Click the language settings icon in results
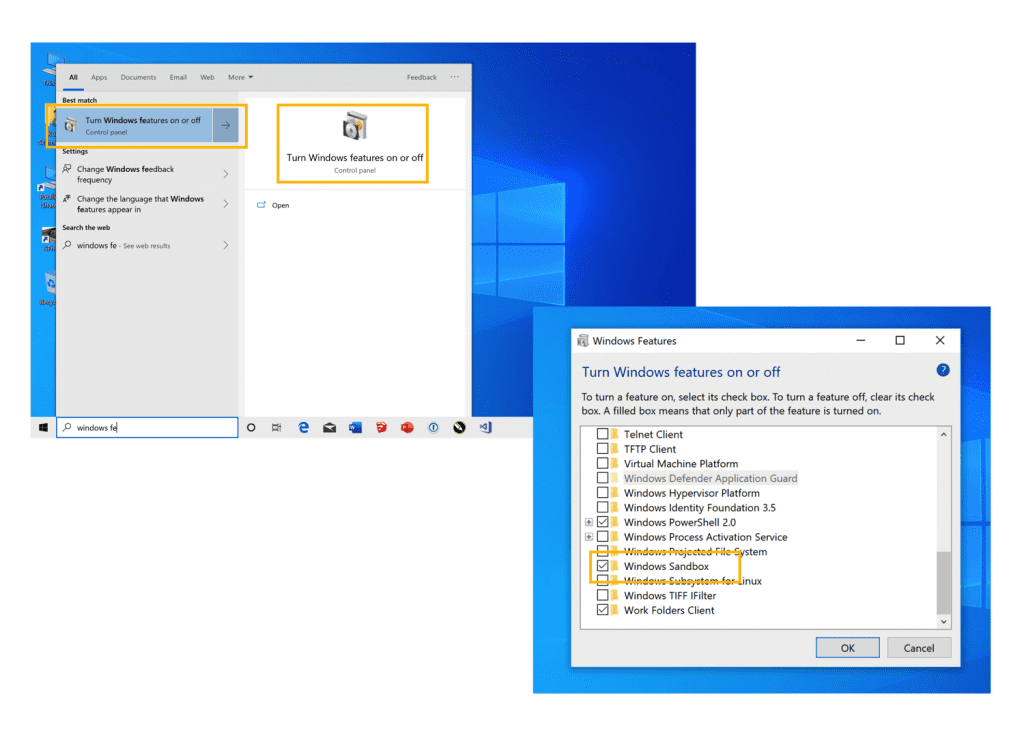 point(67,199)
